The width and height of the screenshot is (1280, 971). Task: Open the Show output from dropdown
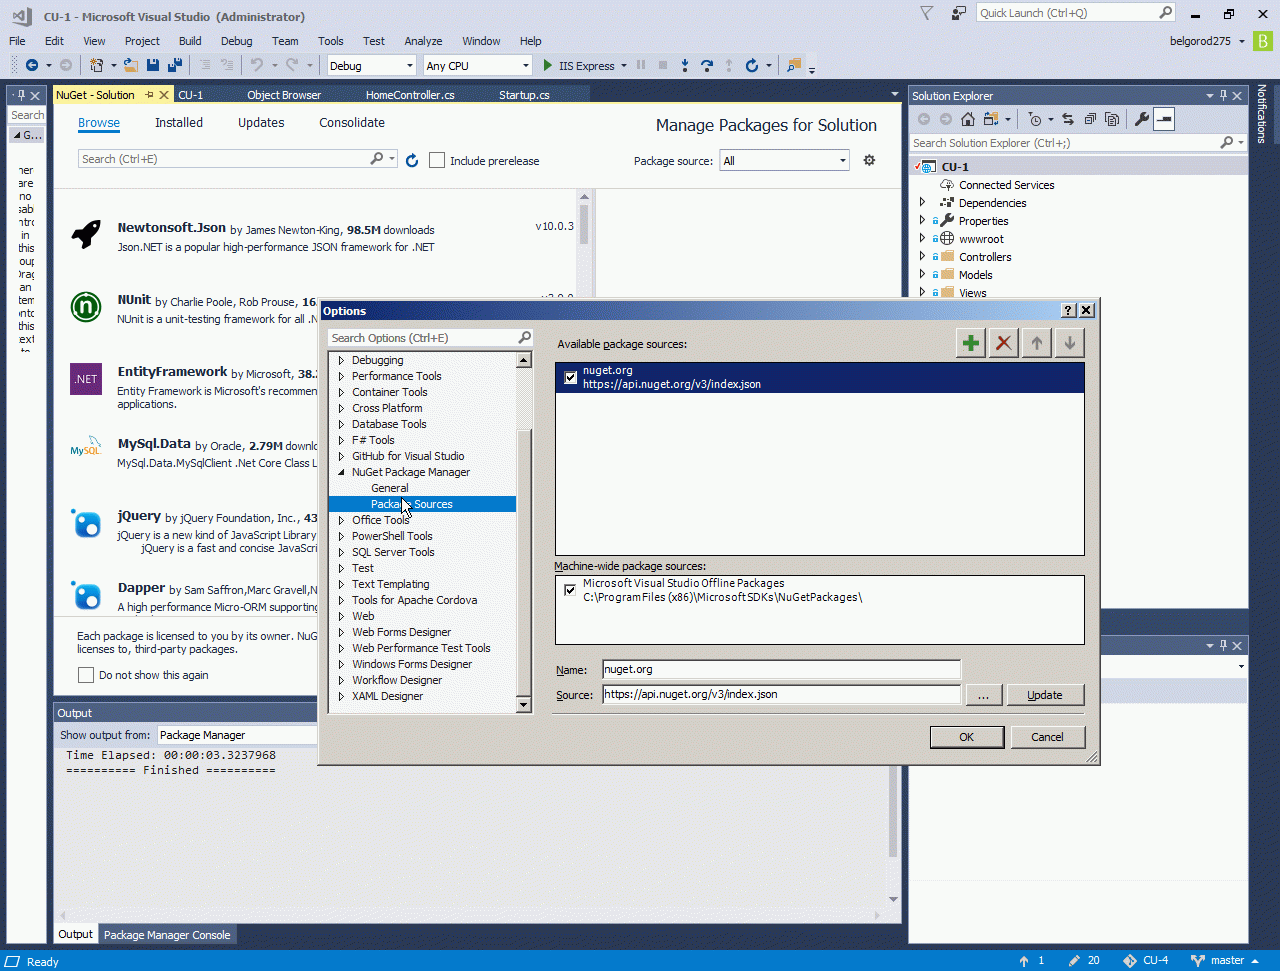point(237,735)
